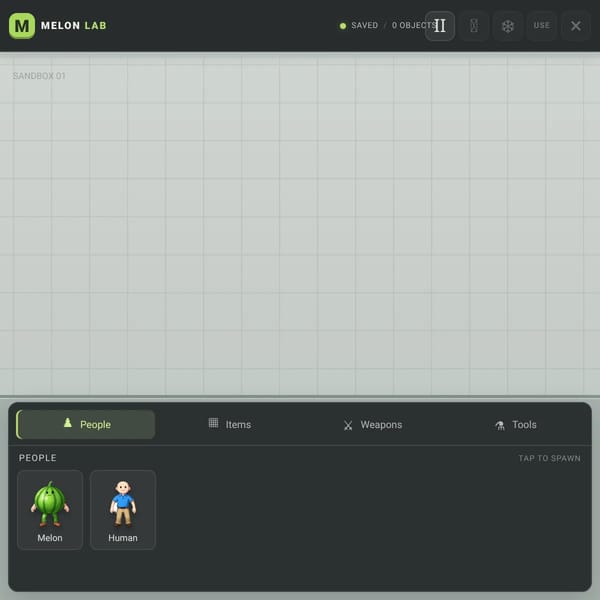Viewport: 600px width, 600px height.
Task: Spawn the Human character
Action: (123, 510)
